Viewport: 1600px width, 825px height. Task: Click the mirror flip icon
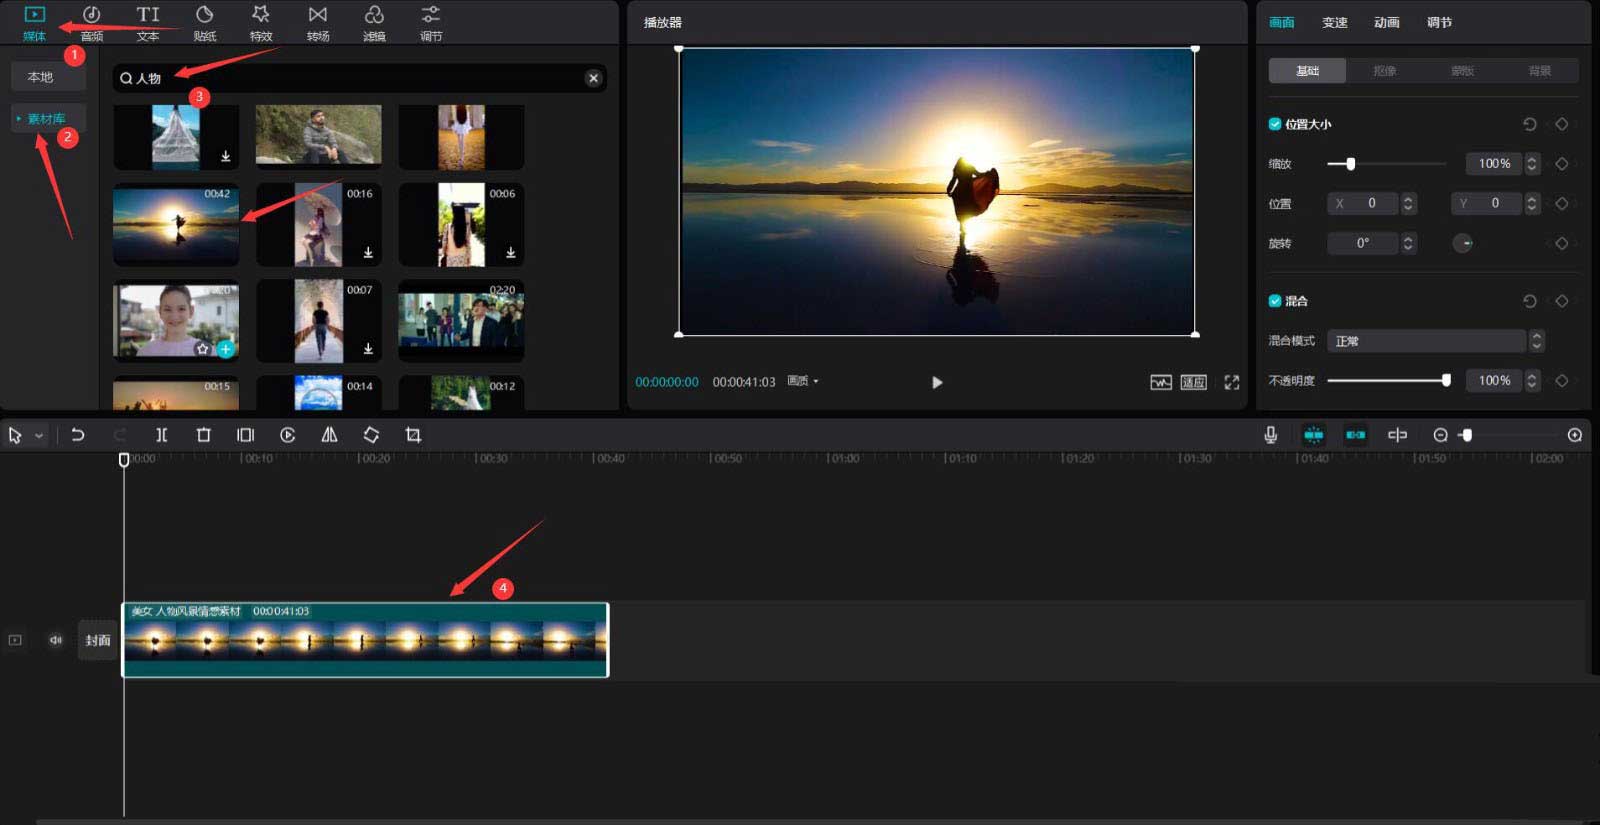(329, 435)
